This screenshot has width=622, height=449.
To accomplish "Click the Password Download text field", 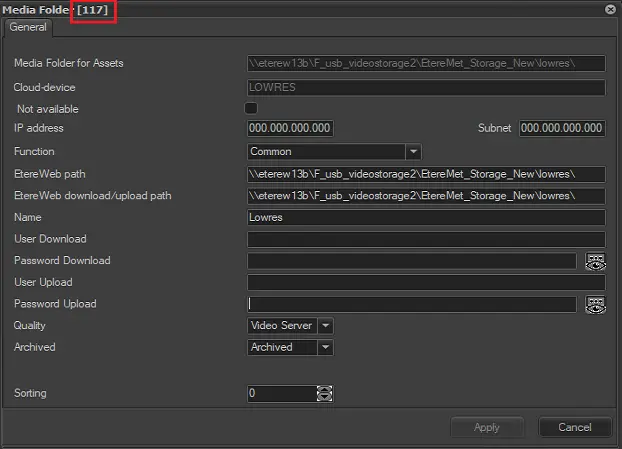I will pyautogui.click(x=412, y=261).
